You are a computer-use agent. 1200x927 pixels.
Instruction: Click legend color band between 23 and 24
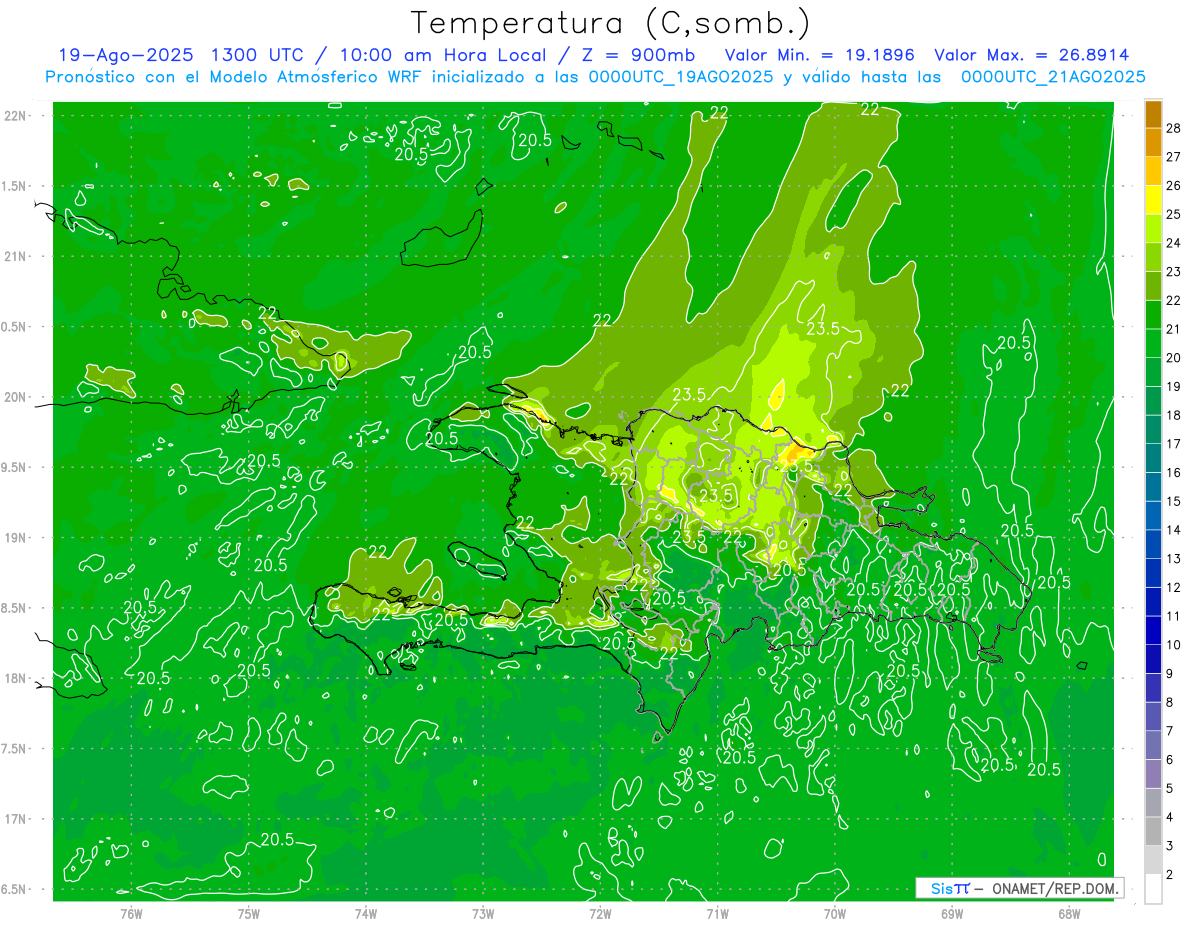1153,258
